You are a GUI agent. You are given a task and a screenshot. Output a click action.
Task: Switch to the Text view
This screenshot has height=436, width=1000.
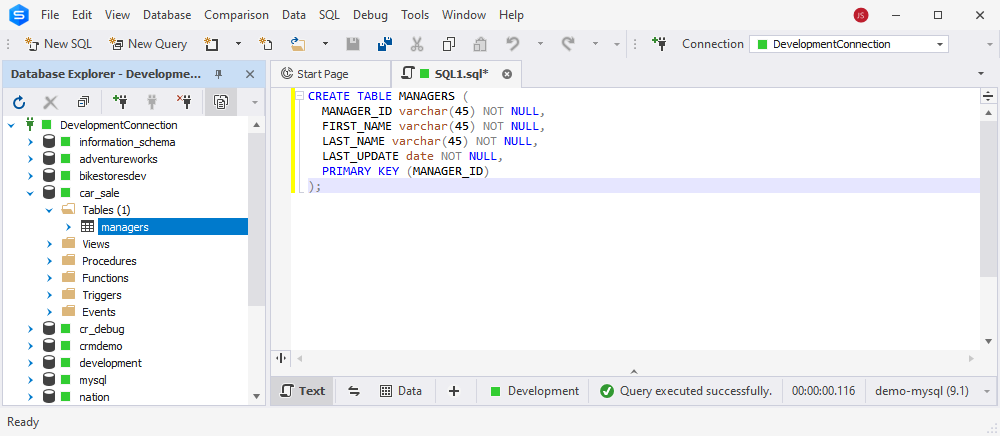coord(303,391)
